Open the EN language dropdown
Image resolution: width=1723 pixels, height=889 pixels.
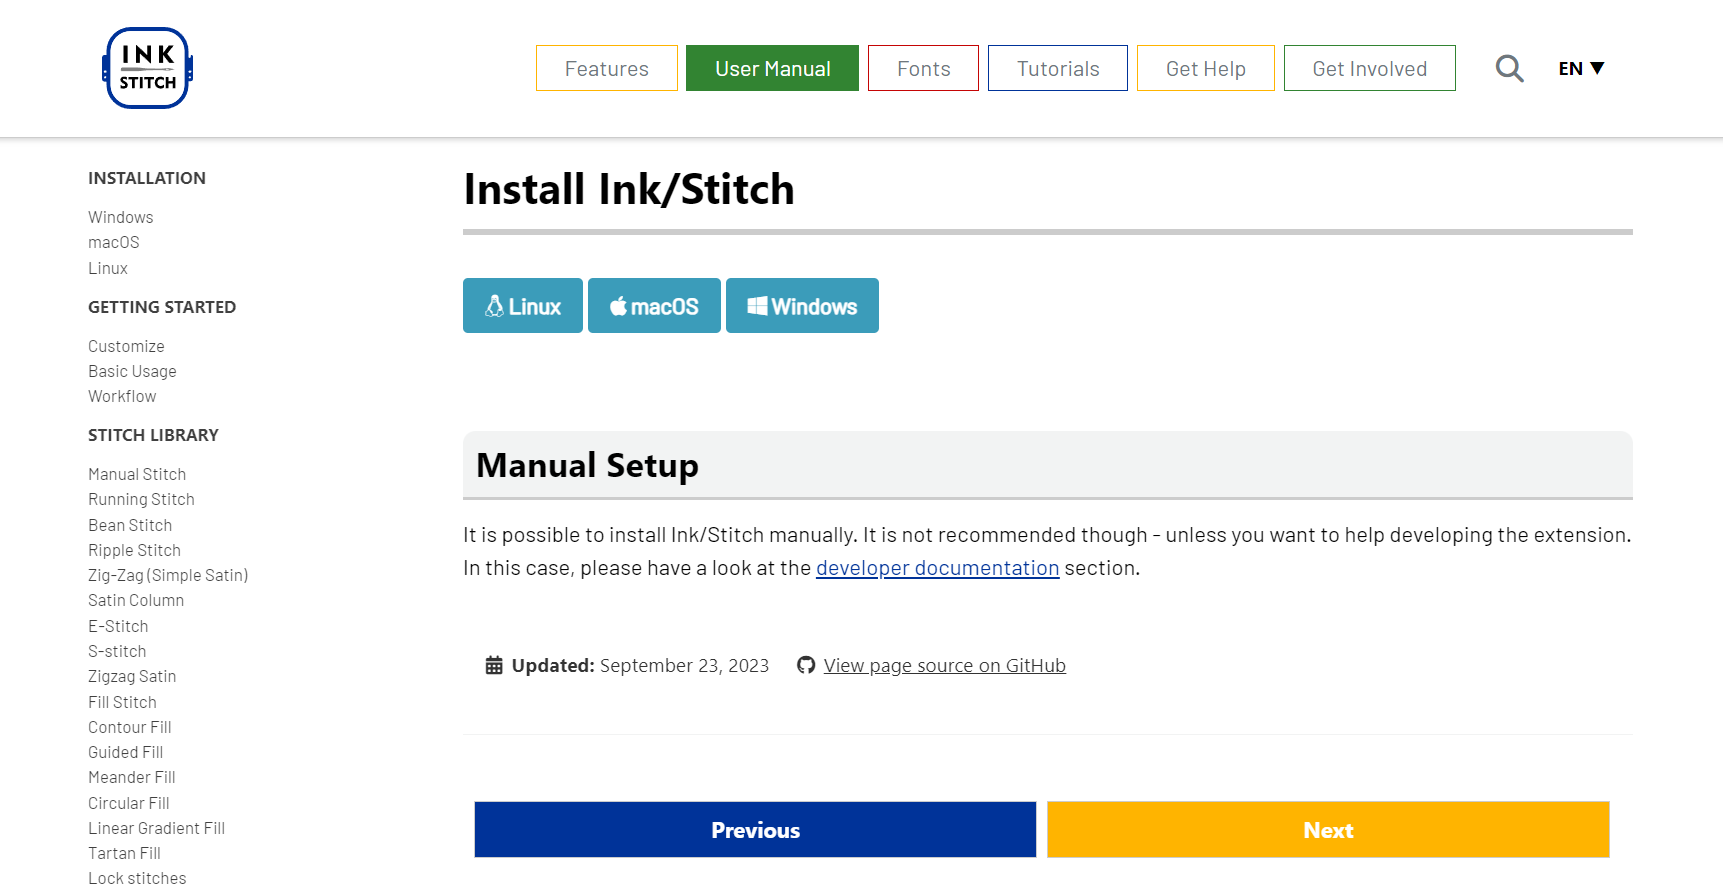[1581, 68]
